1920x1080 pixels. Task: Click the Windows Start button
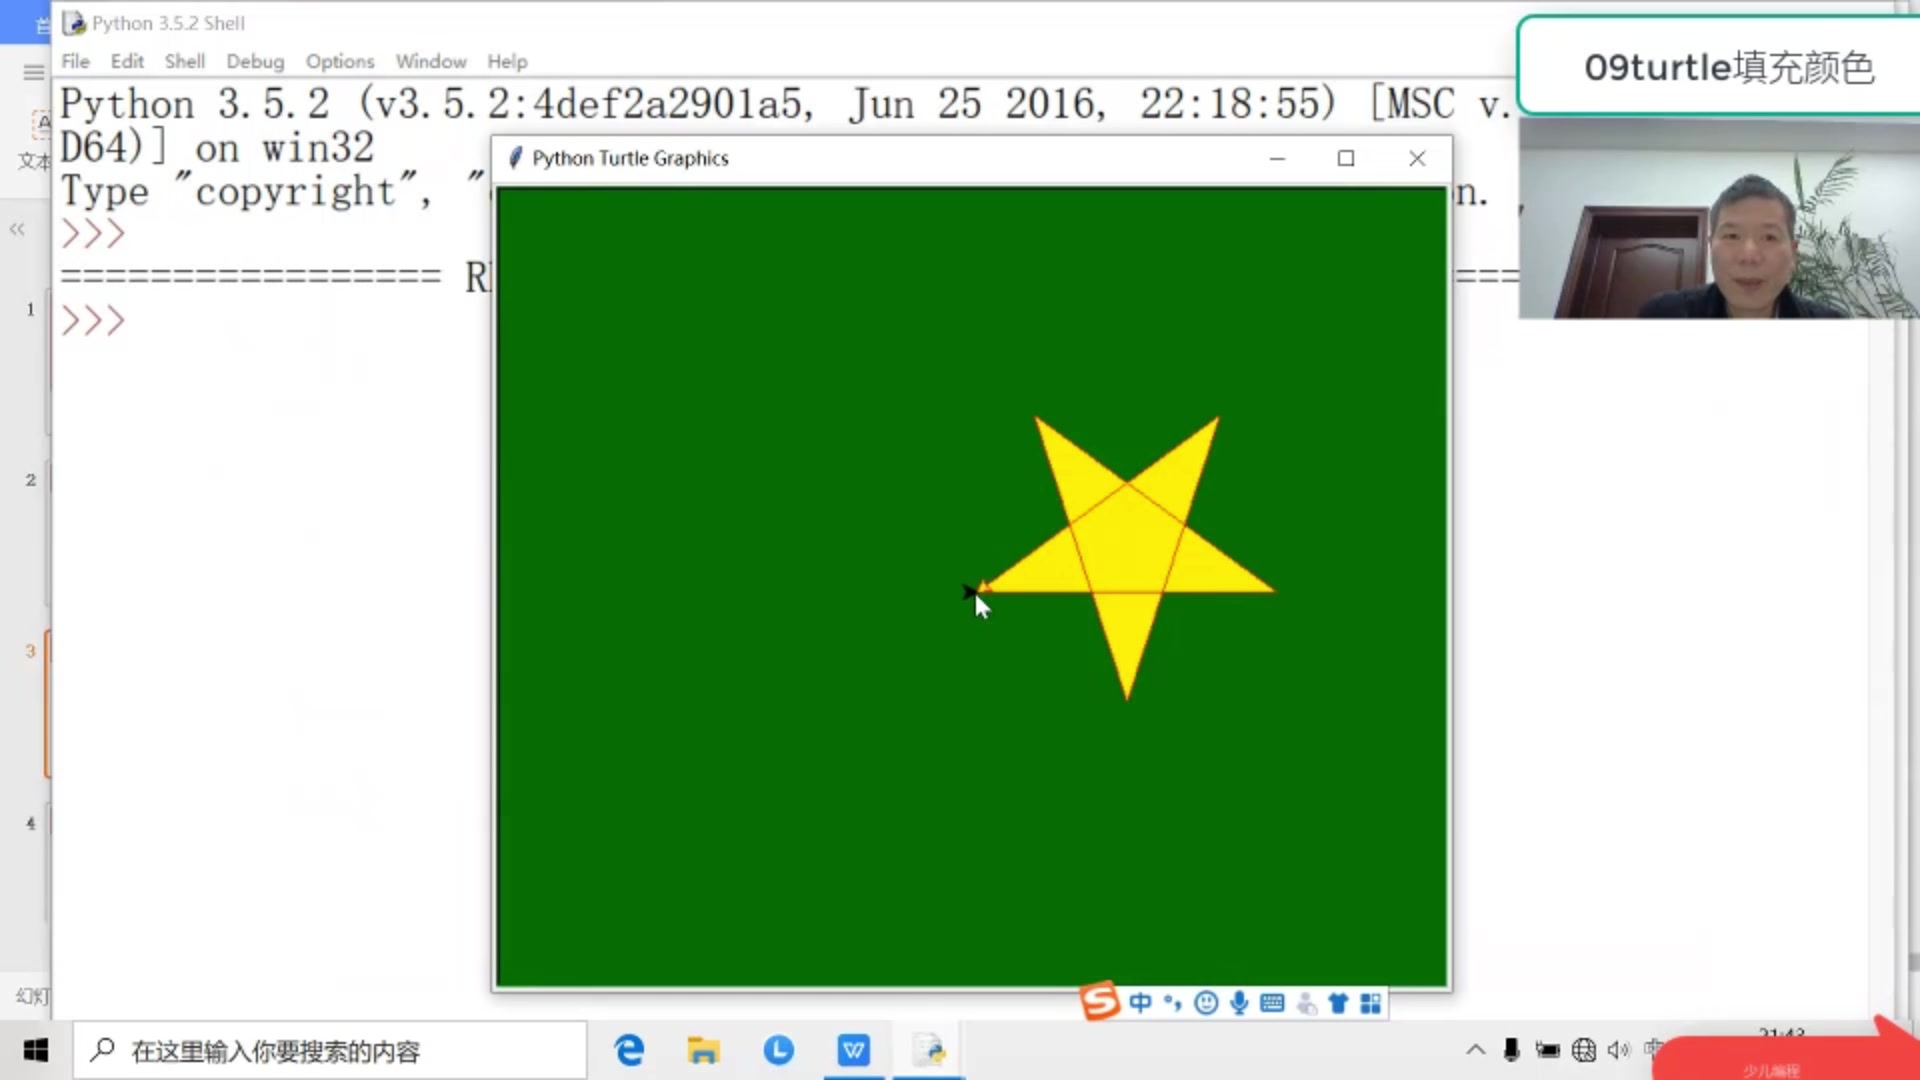[x=36, y=1050]
